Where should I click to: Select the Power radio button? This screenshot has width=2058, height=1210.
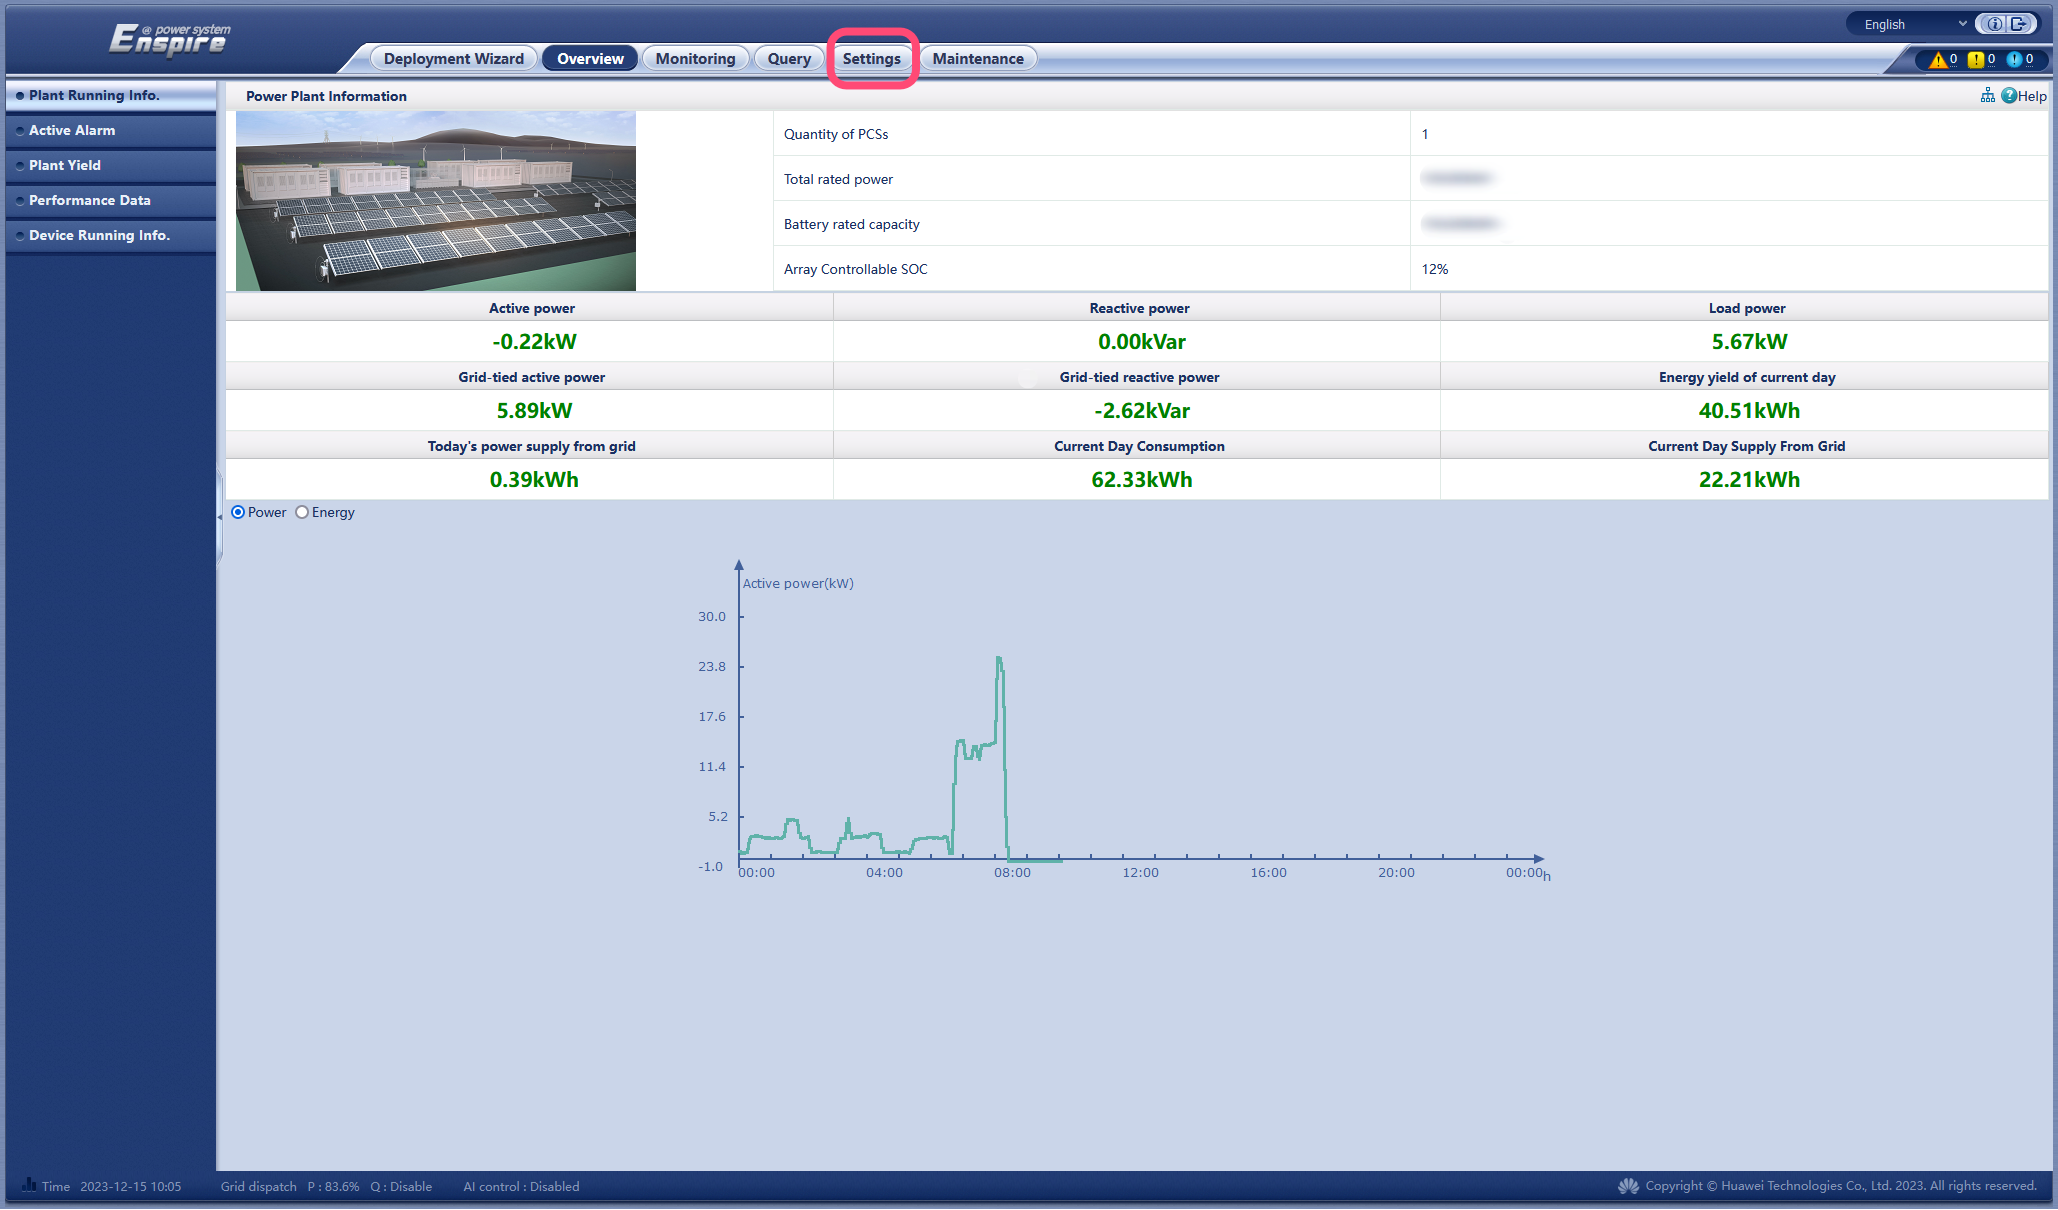tap(238, 512)
